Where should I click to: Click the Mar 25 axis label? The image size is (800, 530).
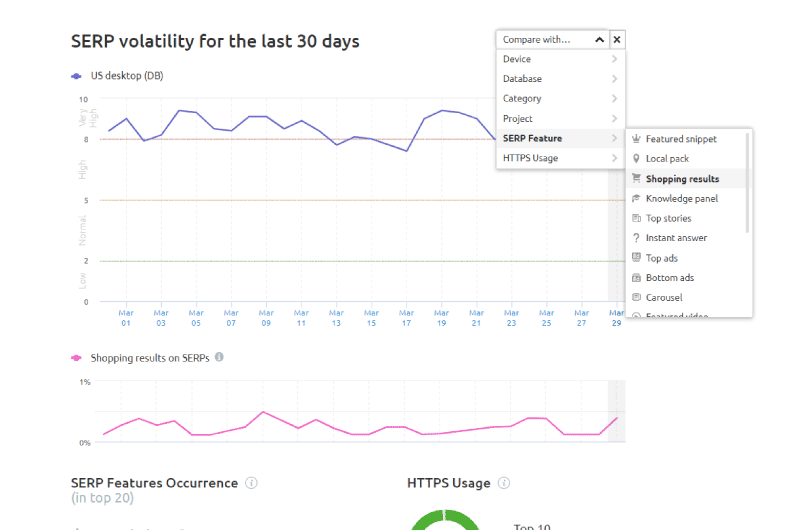[x=546, y=318]
